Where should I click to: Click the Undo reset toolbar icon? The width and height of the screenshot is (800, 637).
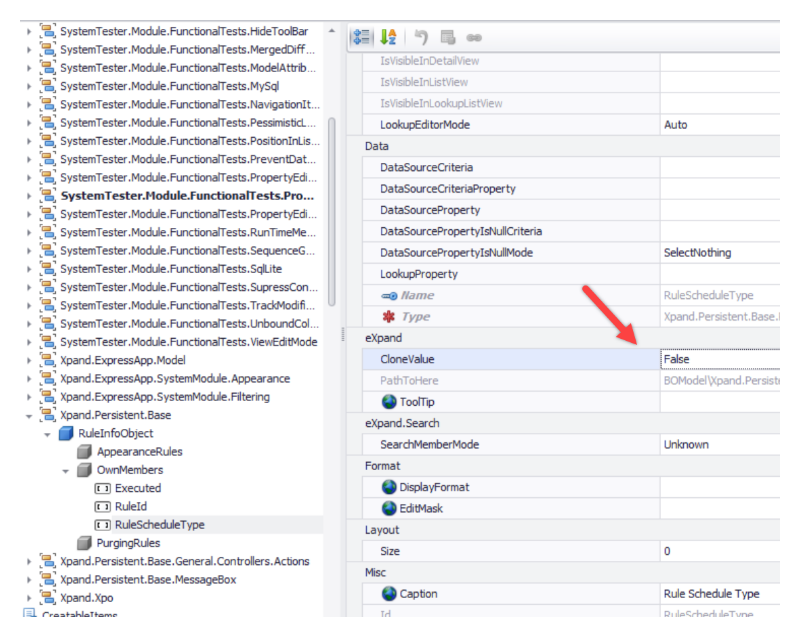click(421, 37)
